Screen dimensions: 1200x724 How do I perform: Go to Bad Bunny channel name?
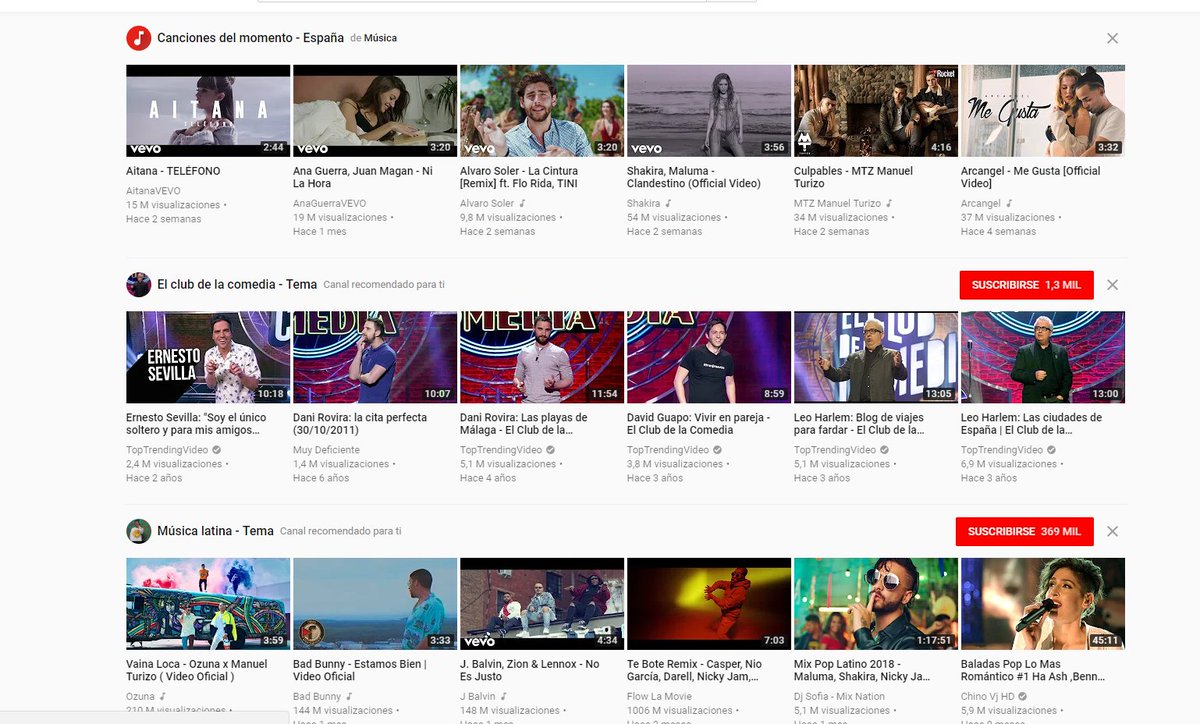(317, 696)
